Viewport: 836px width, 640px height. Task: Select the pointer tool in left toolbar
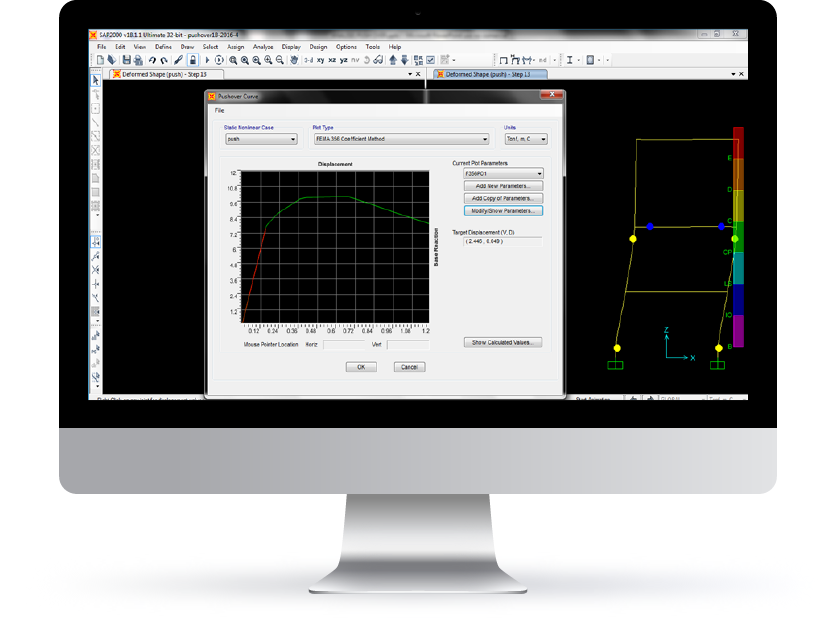(x=95, y=80)
